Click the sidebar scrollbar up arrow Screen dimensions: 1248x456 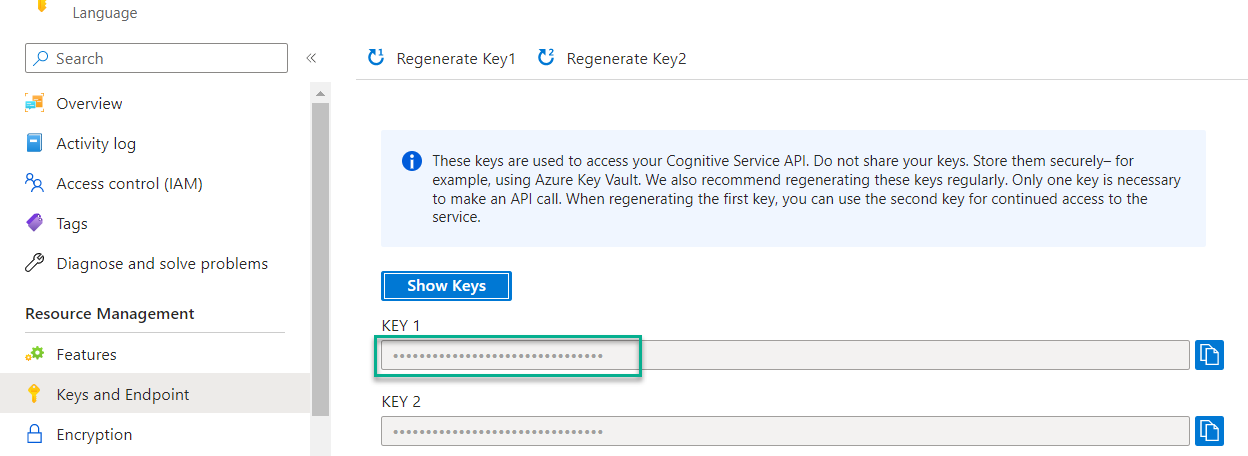tap(321, 93)
